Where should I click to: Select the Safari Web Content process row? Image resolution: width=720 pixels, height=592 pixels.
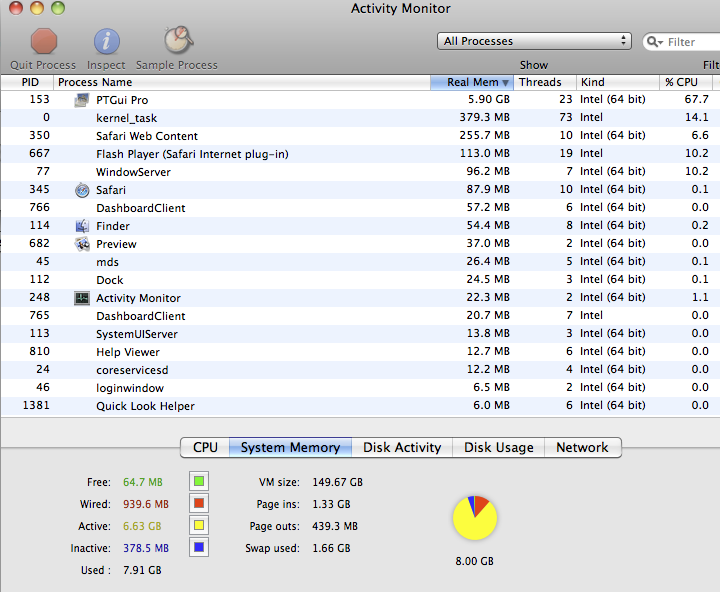coord(360,135)
